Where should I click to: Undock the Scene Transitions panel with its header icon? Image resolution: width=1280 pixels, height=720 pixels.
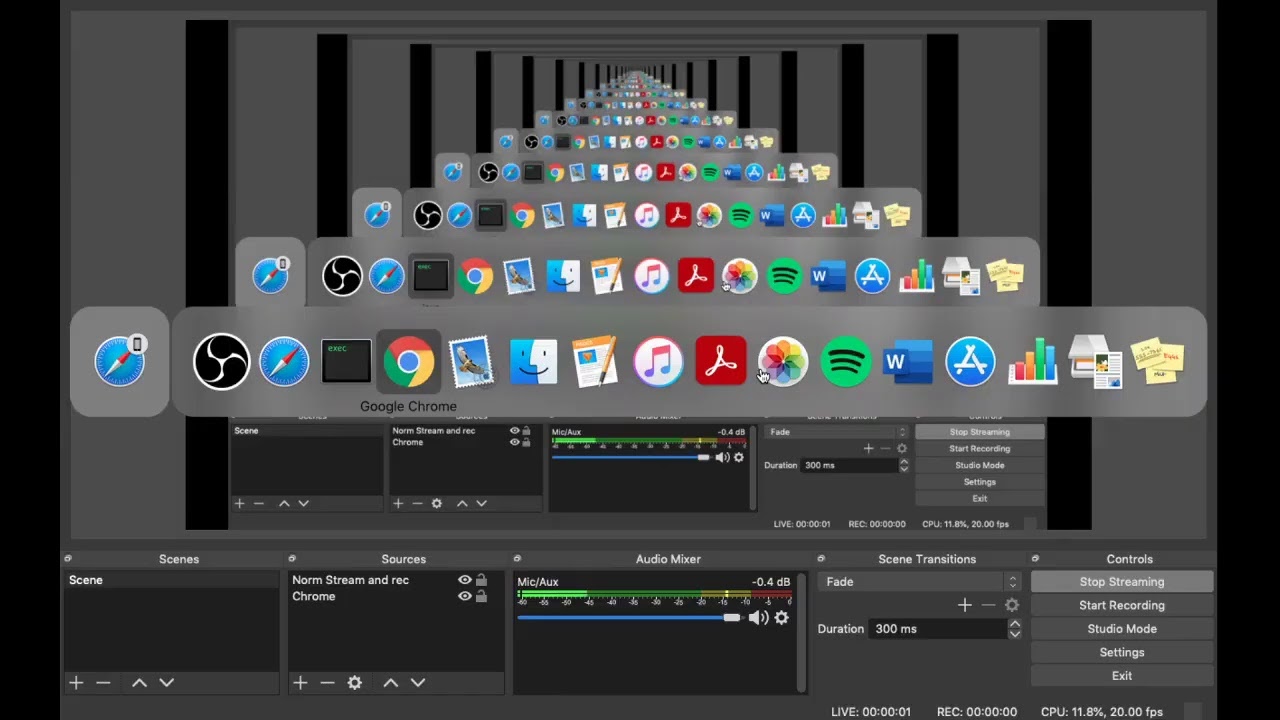821,559
